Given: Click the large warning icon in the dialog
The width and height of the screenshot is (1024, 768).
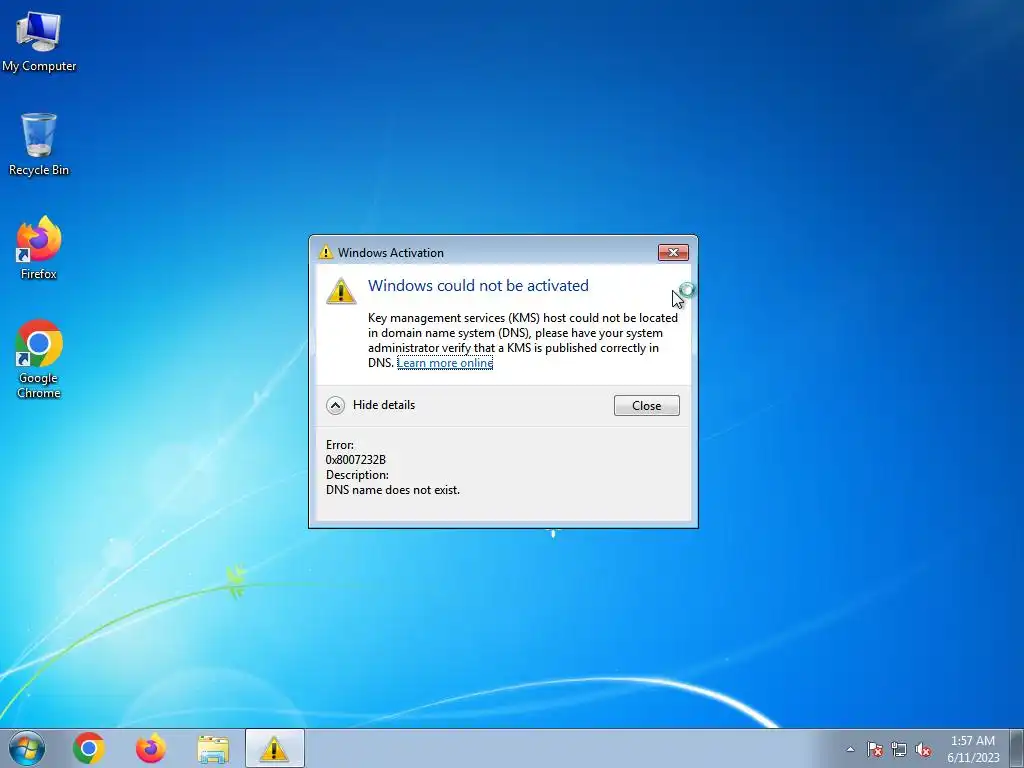Looking at the screenshot, I should pos(341,291).
